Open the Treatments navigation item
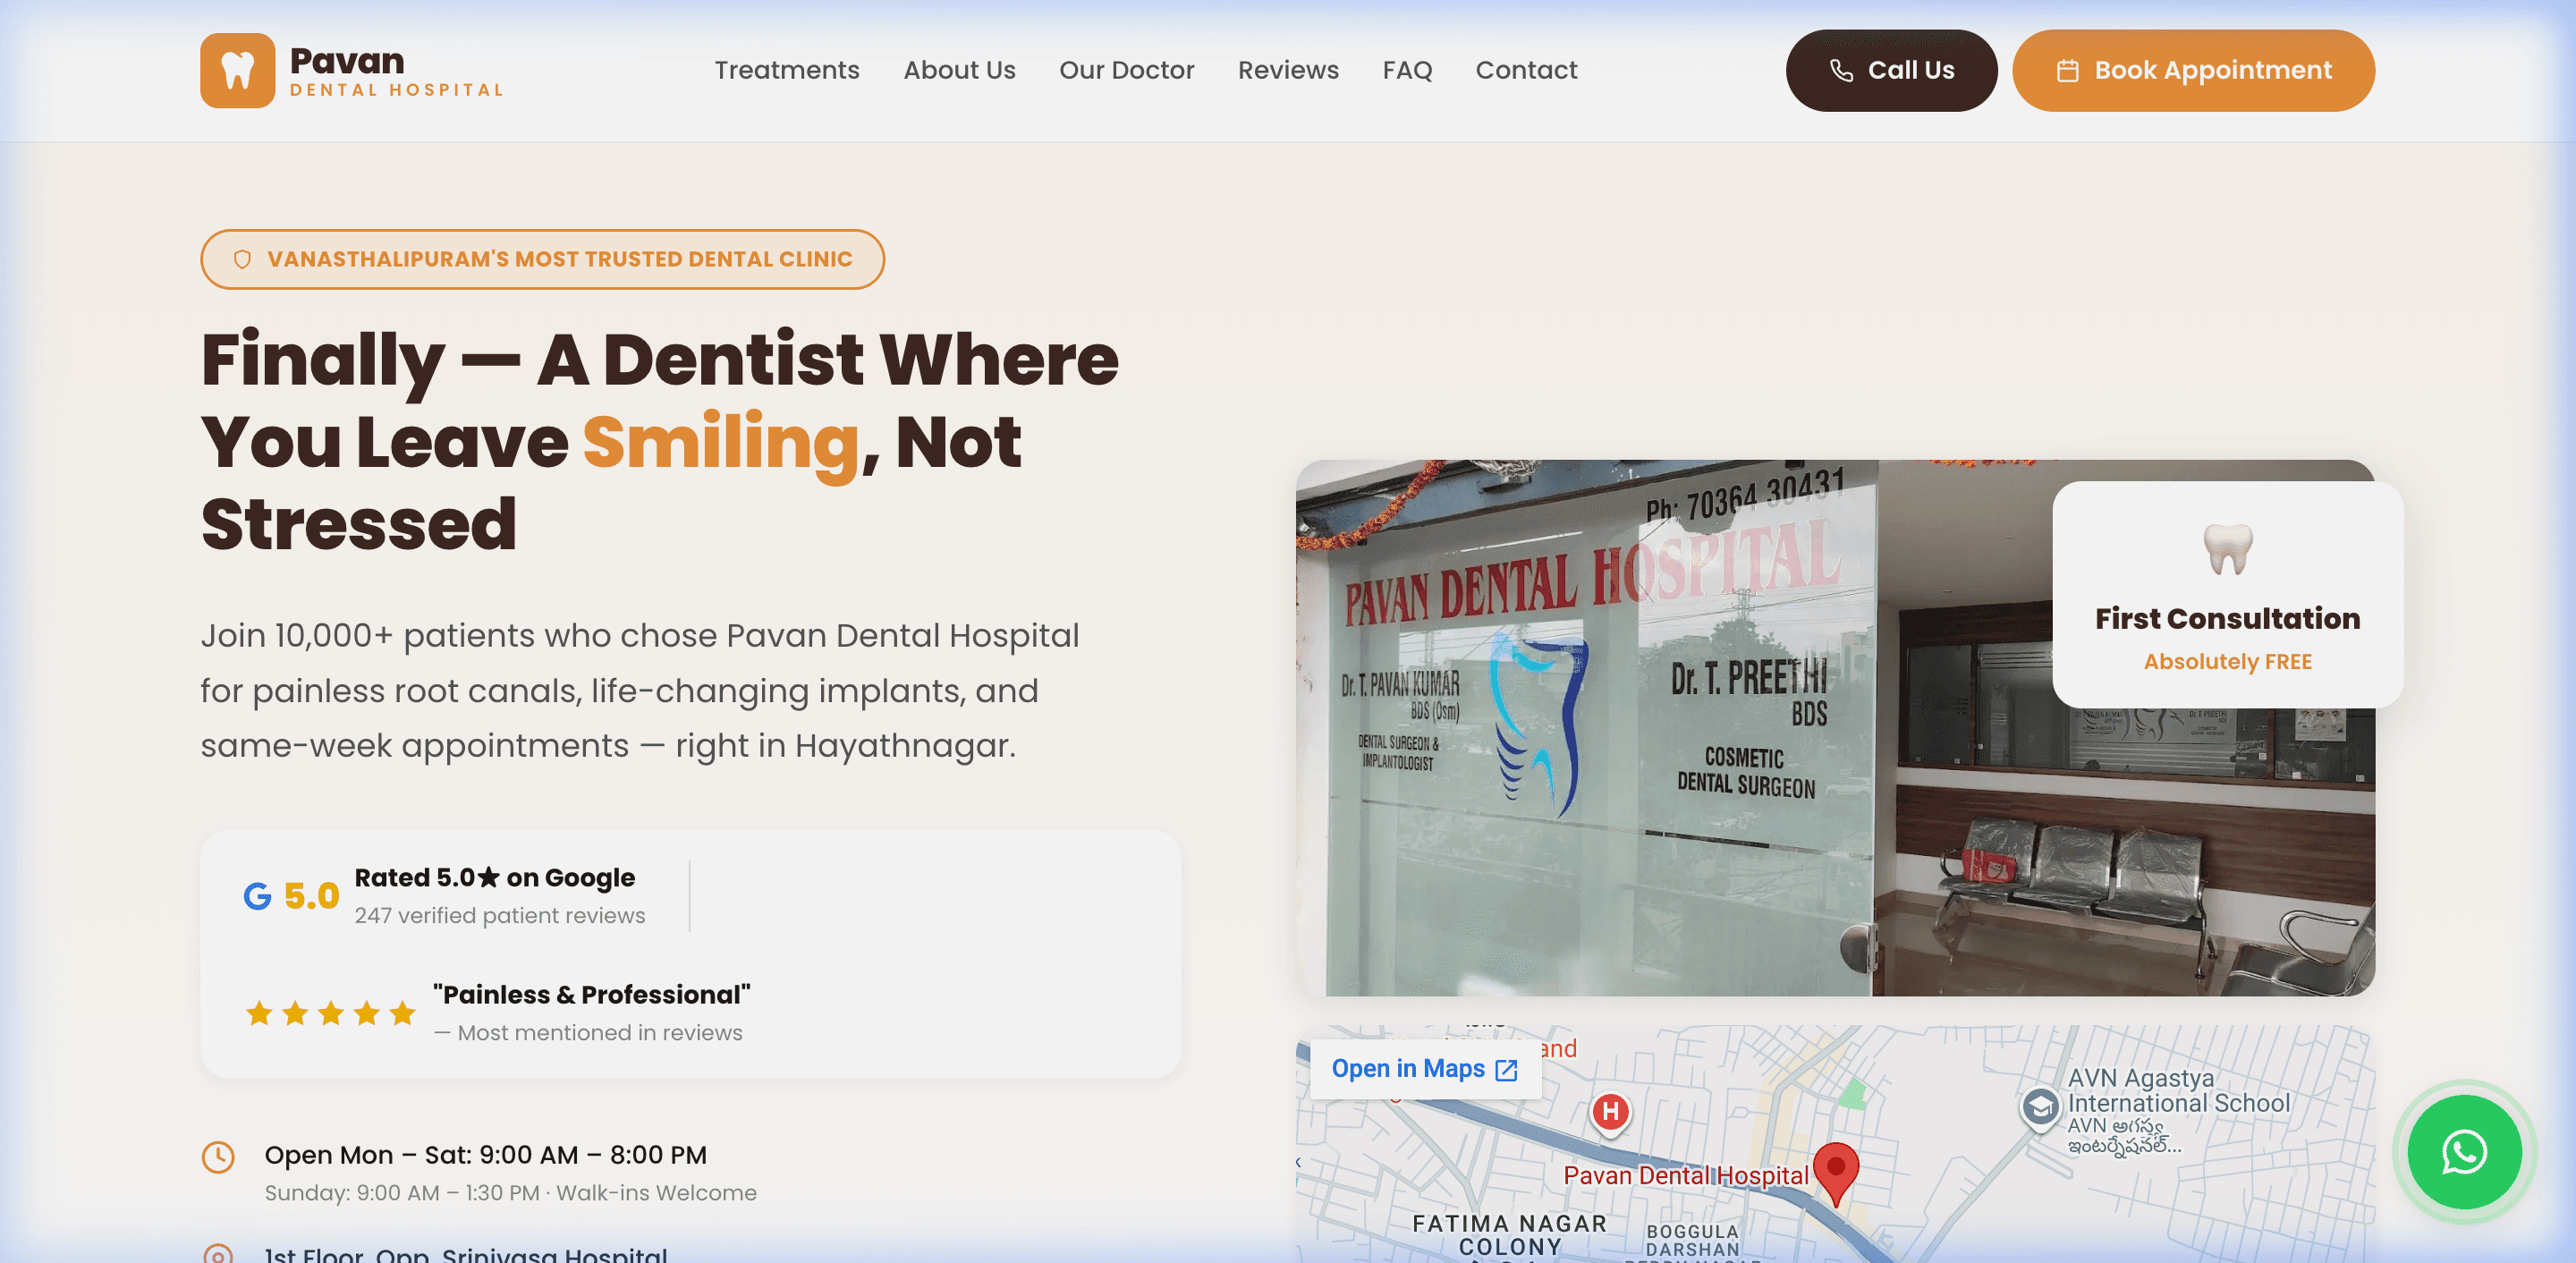2576x1263 pixels. click(787, 70)
